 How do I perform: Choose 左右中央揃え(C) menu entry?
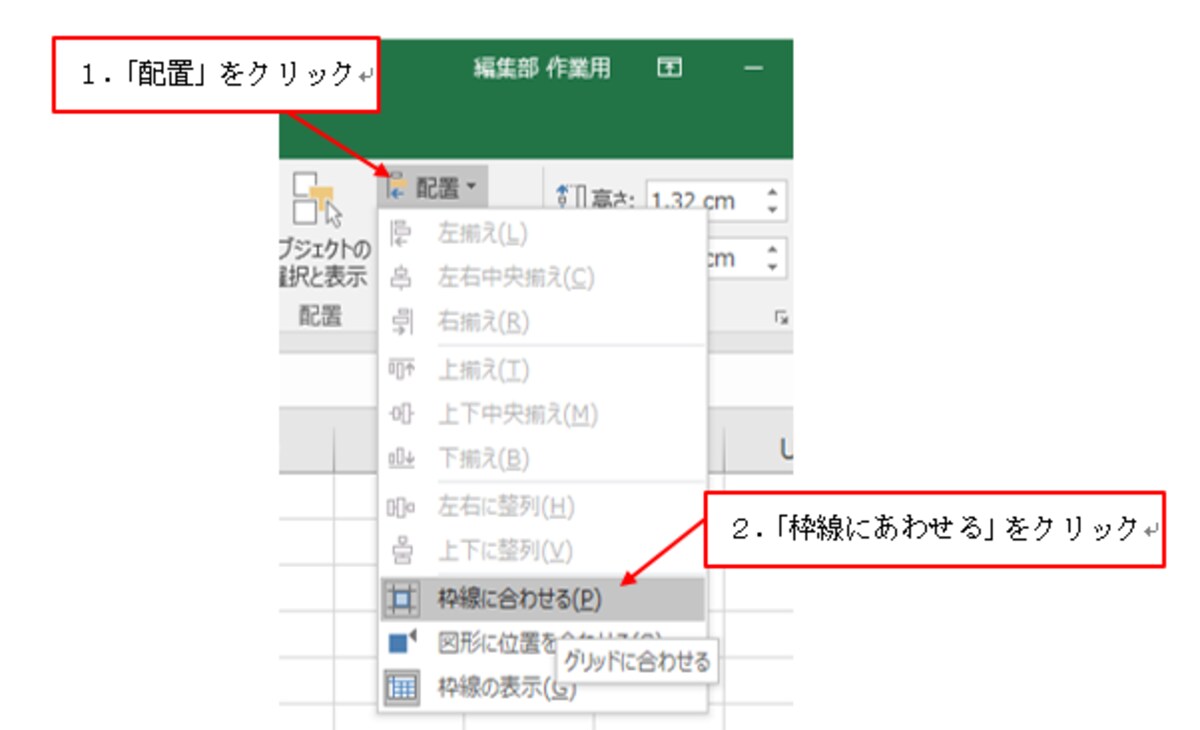542,278
